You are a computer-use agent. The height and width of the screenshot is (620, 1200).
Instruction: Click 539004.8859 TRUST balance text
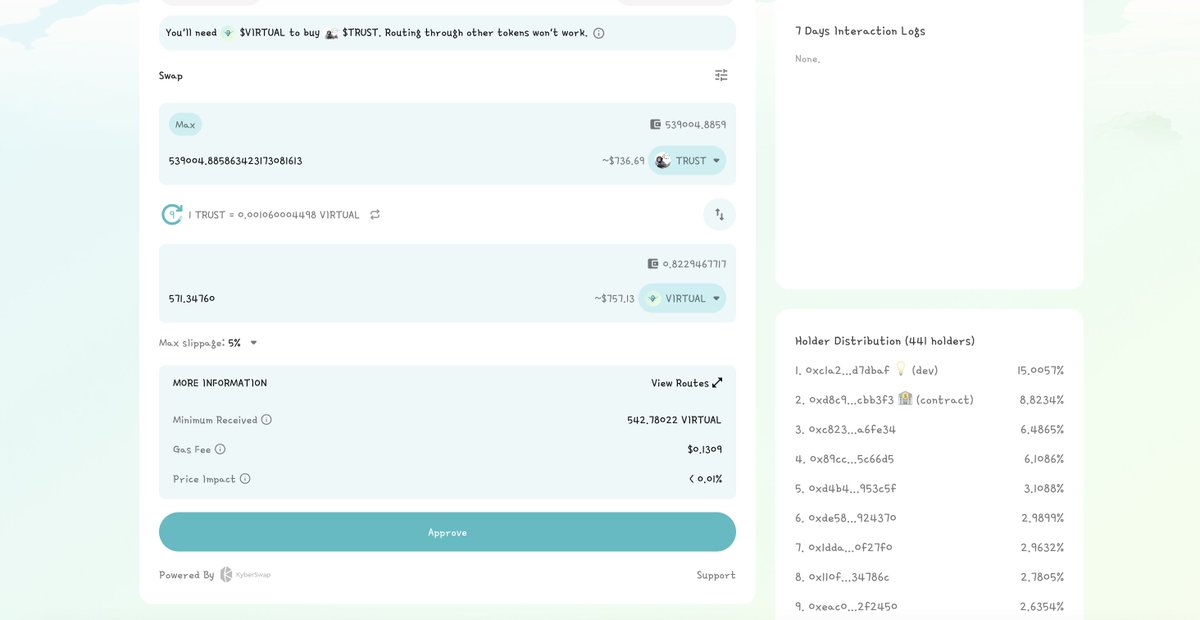(696, 125)
